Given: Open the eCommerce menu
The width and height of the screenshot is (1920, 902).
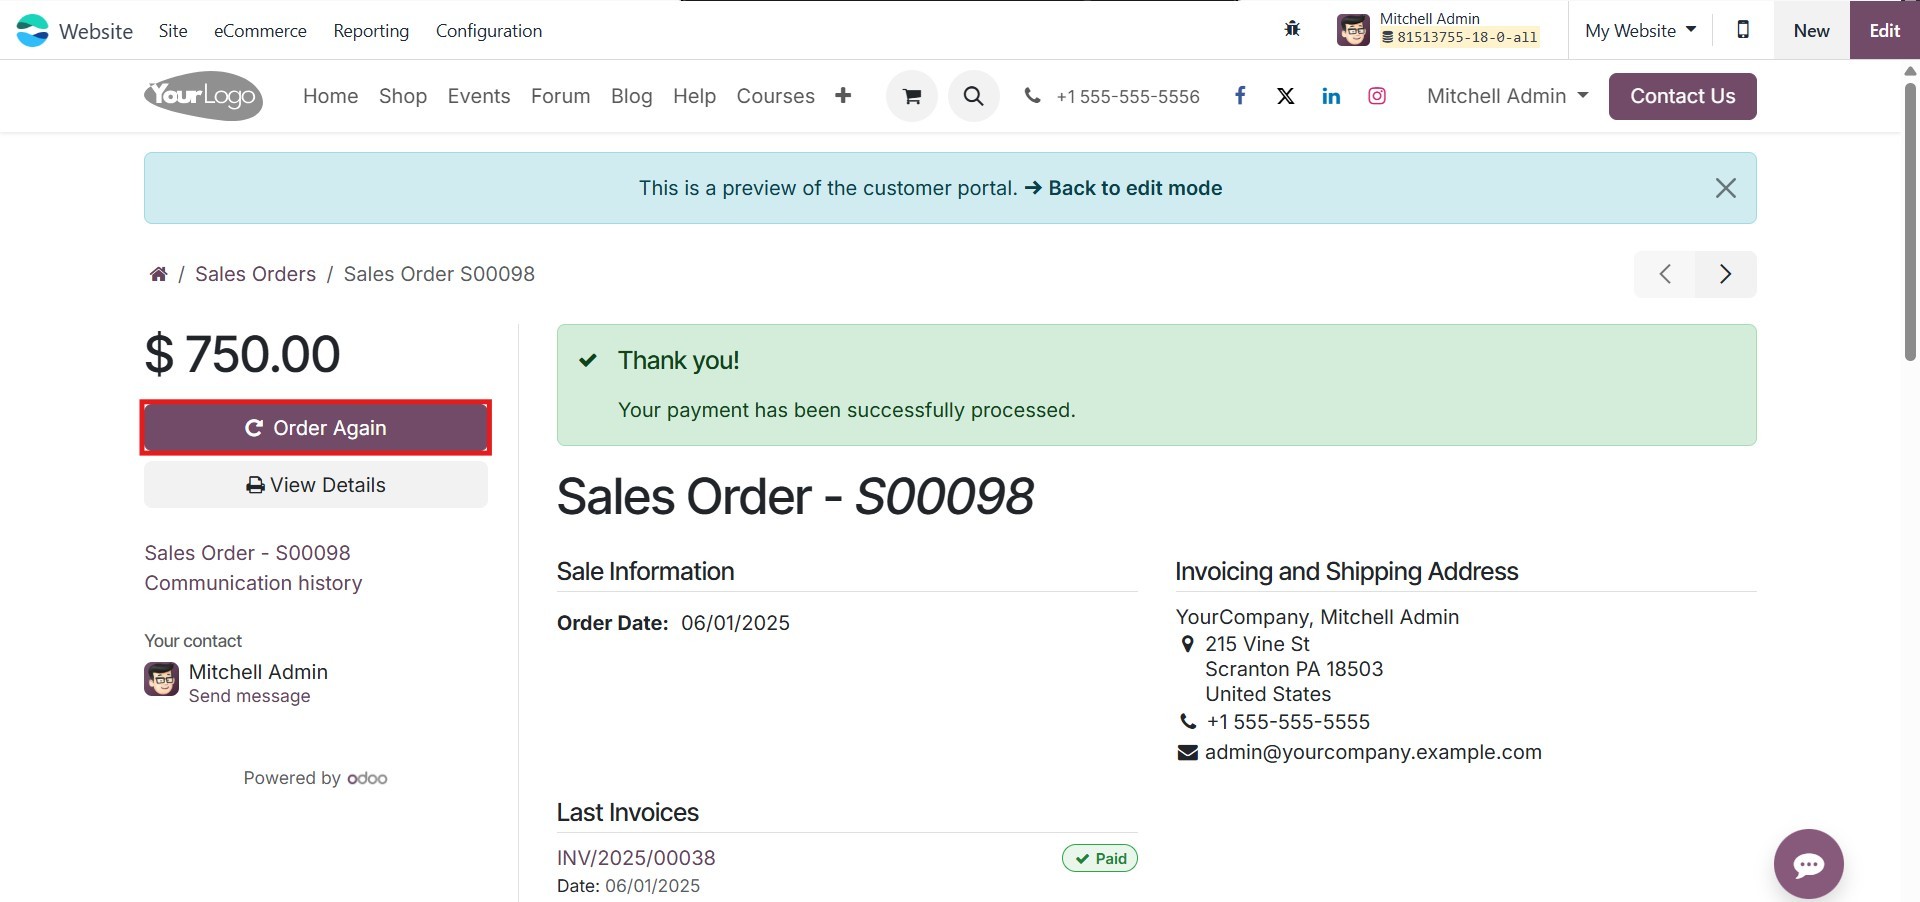Looking at the screenshot, I should (x=260, y=31).
